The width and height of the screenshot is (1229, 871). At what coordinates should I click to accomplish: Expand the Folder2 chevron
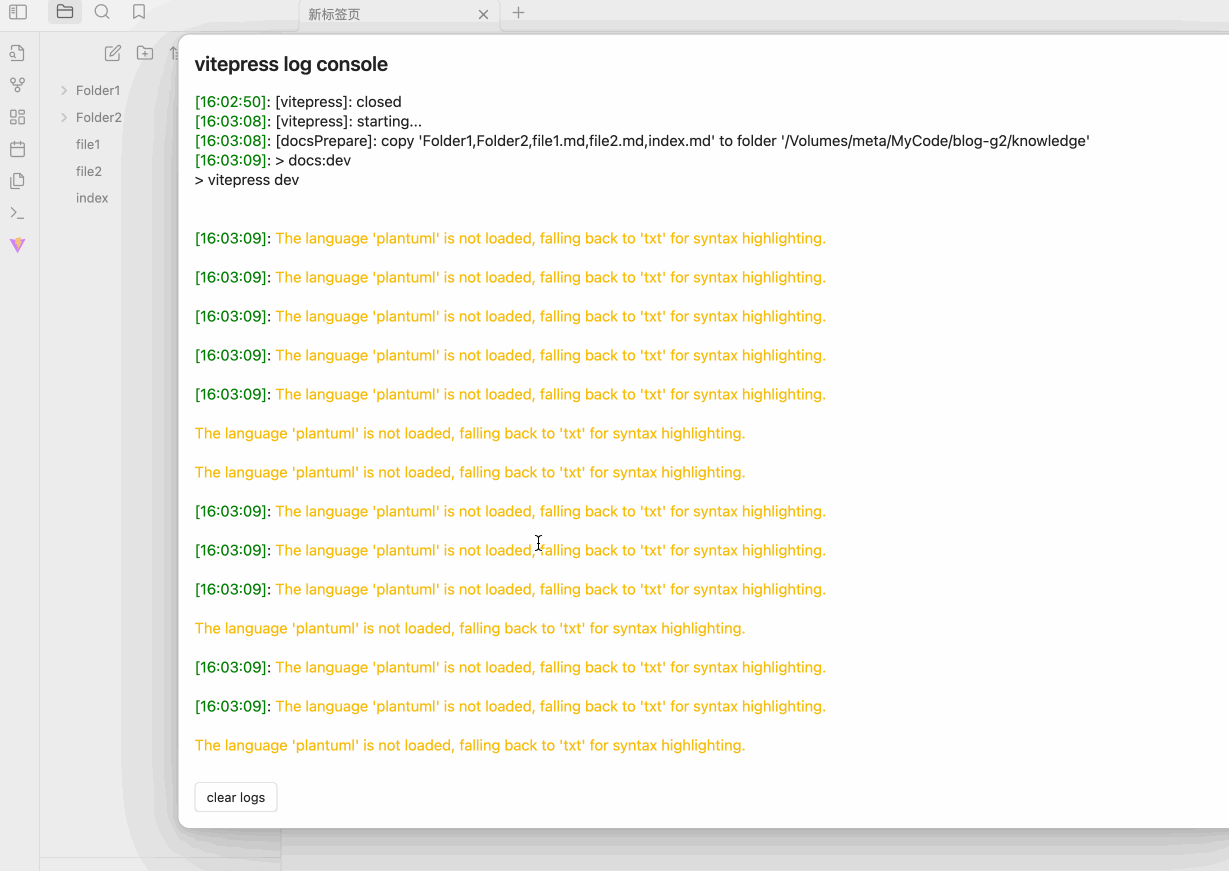point(64,117)
